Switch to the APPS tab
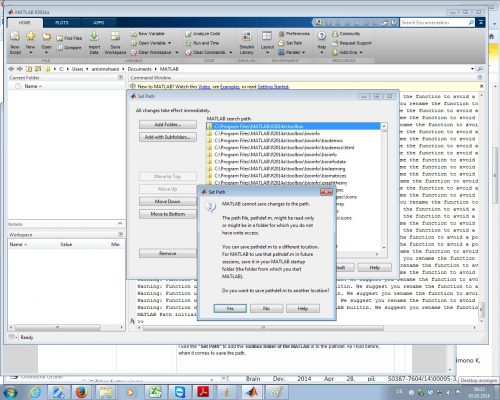 [99, 23]
